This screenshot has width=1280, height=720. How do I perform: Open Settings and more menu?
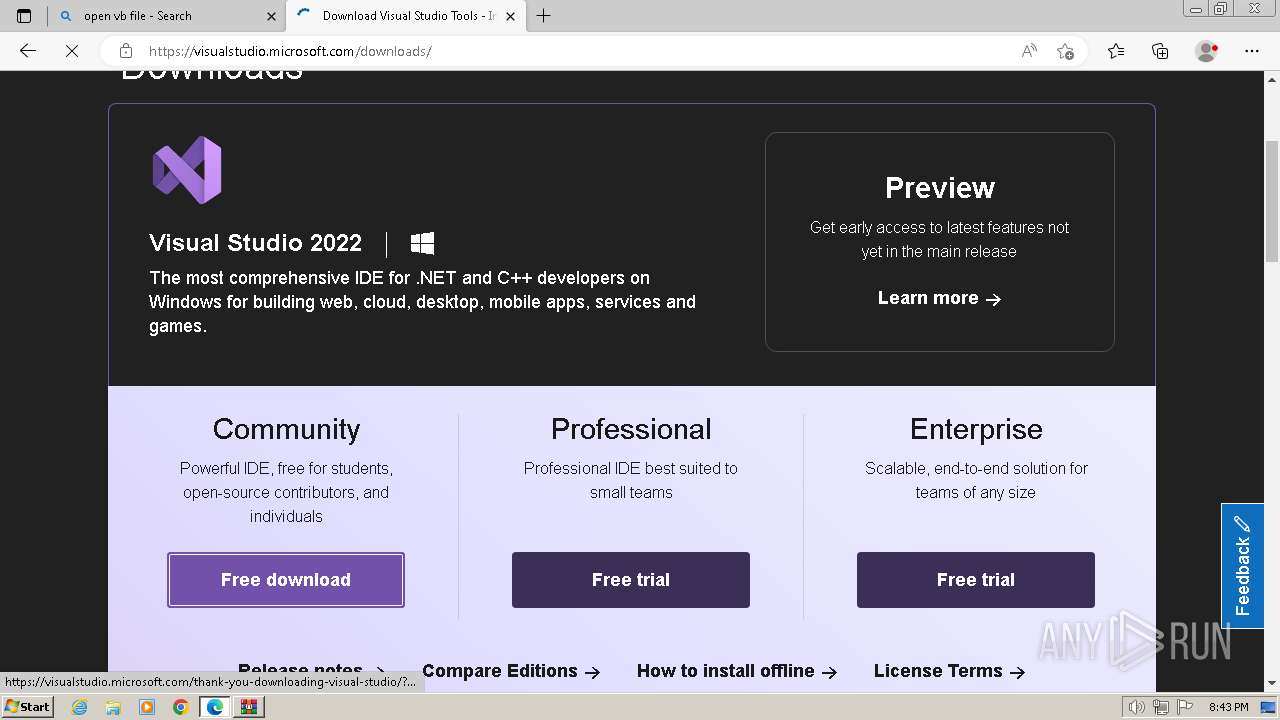point(1252,51)
